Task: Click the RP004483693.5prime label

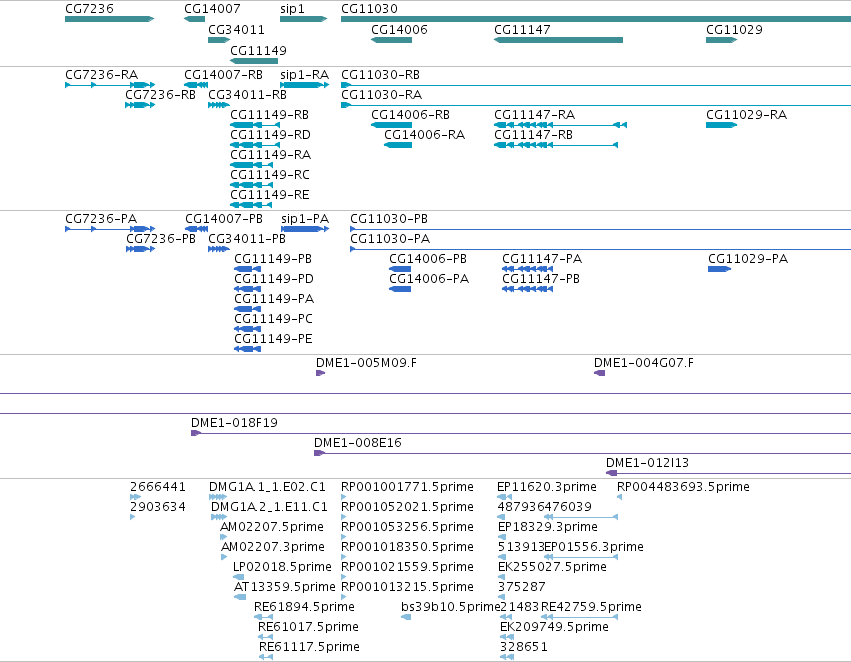Action: (683, 487)
